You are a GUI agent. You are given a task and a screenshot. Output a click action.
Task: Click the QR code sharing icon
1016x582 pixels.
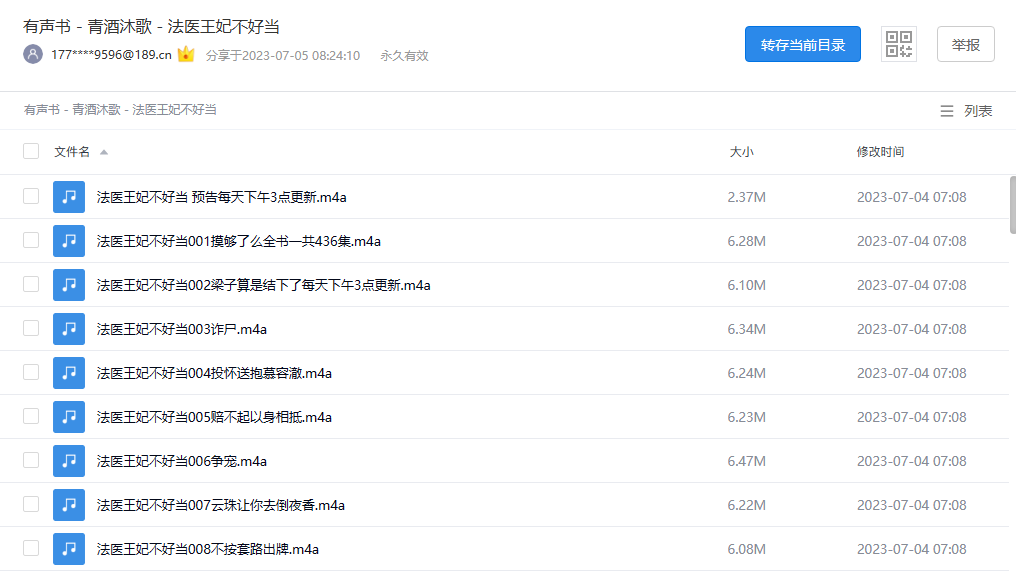[x=897, y=44]
